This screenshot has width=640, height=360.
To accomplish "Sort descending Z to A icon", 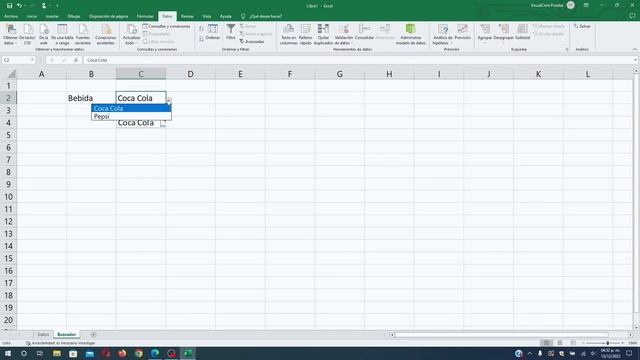I will click(x=201, y=39).
